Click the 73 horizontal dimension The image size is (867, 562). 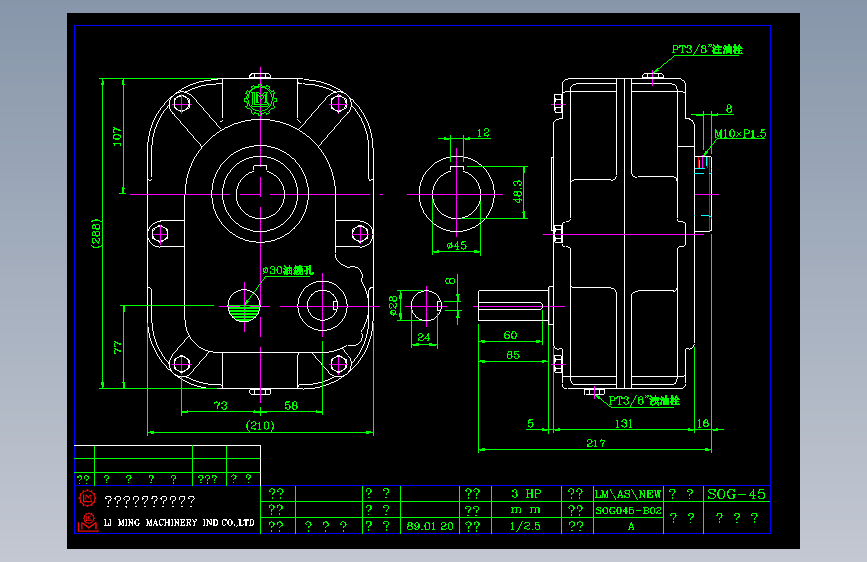[221, 405]
